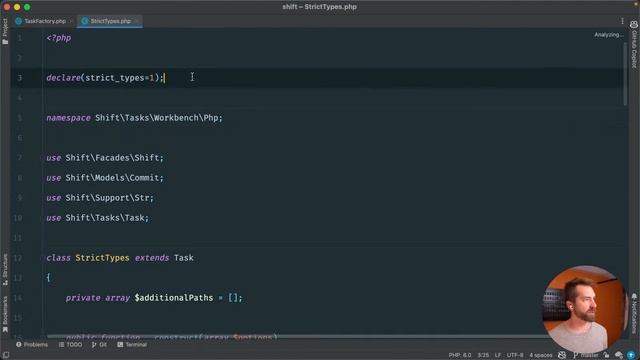The height and width of the screenshot is (360, 640).
Task: Click the editor vertical scrollbar
Action: pos(626,73)
